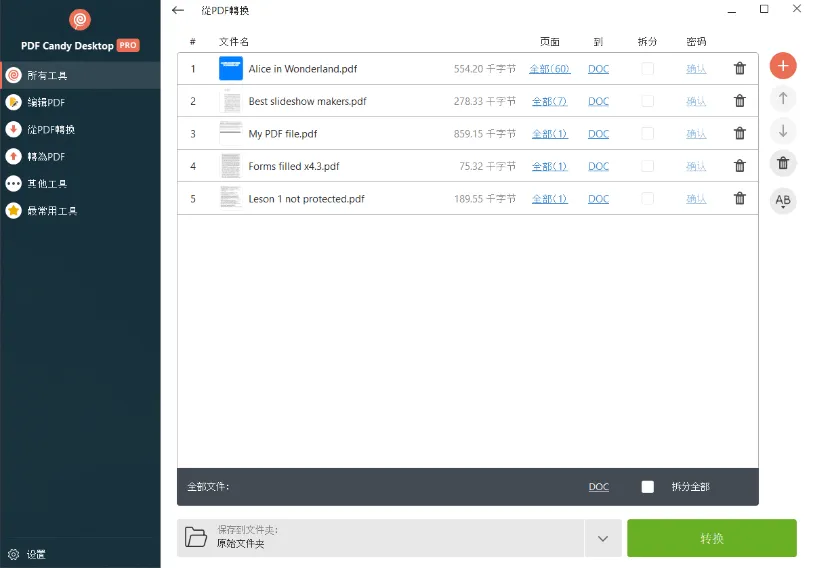Delete Best slideshow makers.pdf row
The image size is (813, 568).
(x=740, y=101)
